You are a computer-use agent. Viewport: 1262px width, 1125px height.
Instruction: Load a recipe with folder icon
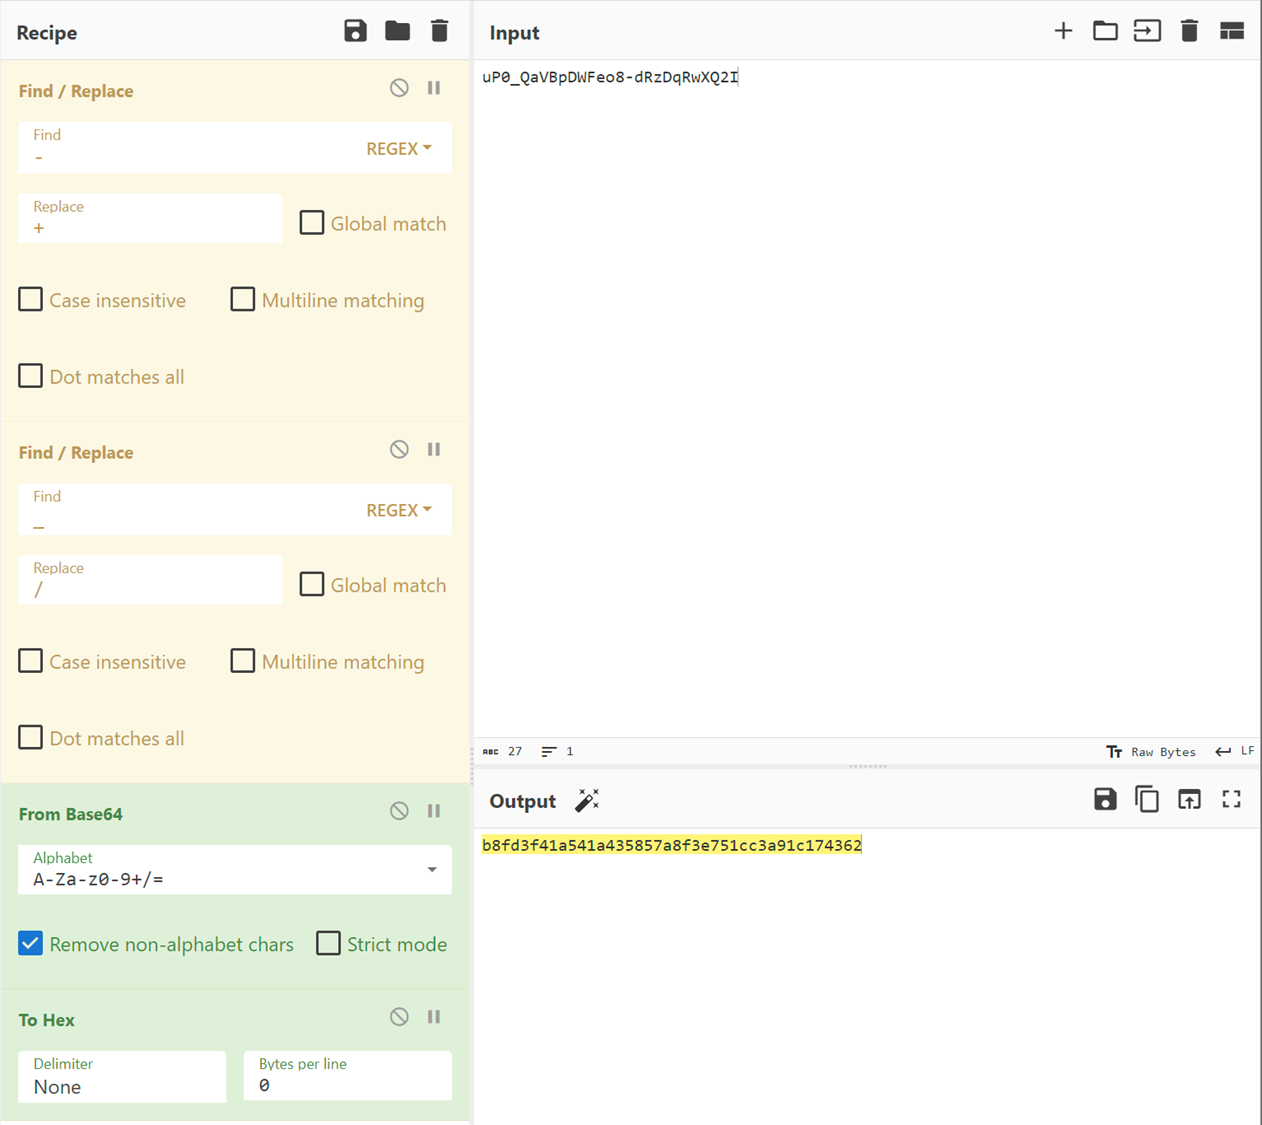(397, 31)
